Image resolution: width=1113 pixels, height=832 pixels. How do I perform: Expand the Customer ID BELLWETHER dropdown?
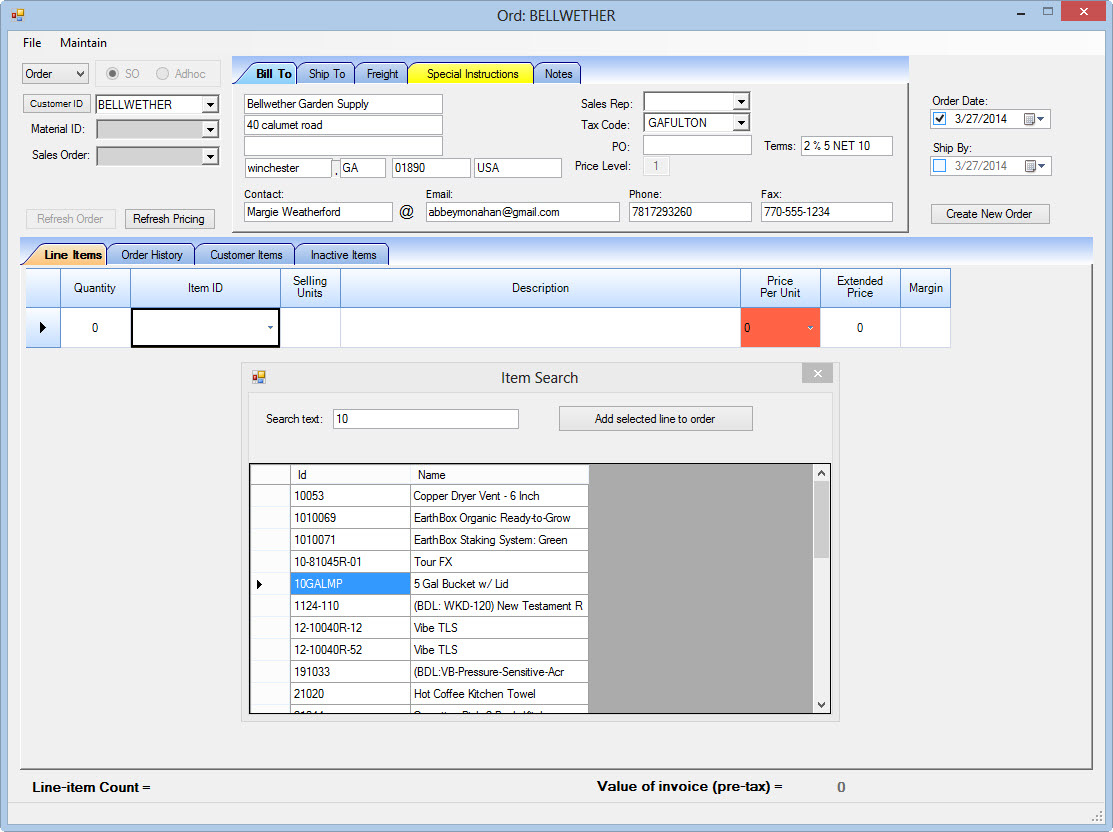tap(210, 105)
